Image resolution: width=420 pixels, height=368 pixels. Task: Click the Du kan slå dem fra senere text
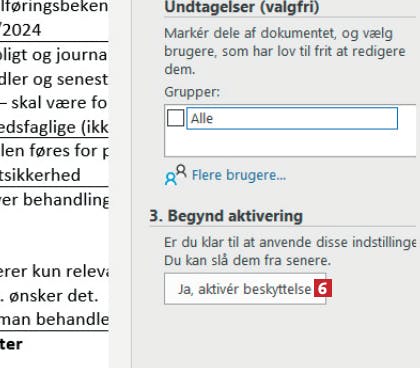pos(247,260)
